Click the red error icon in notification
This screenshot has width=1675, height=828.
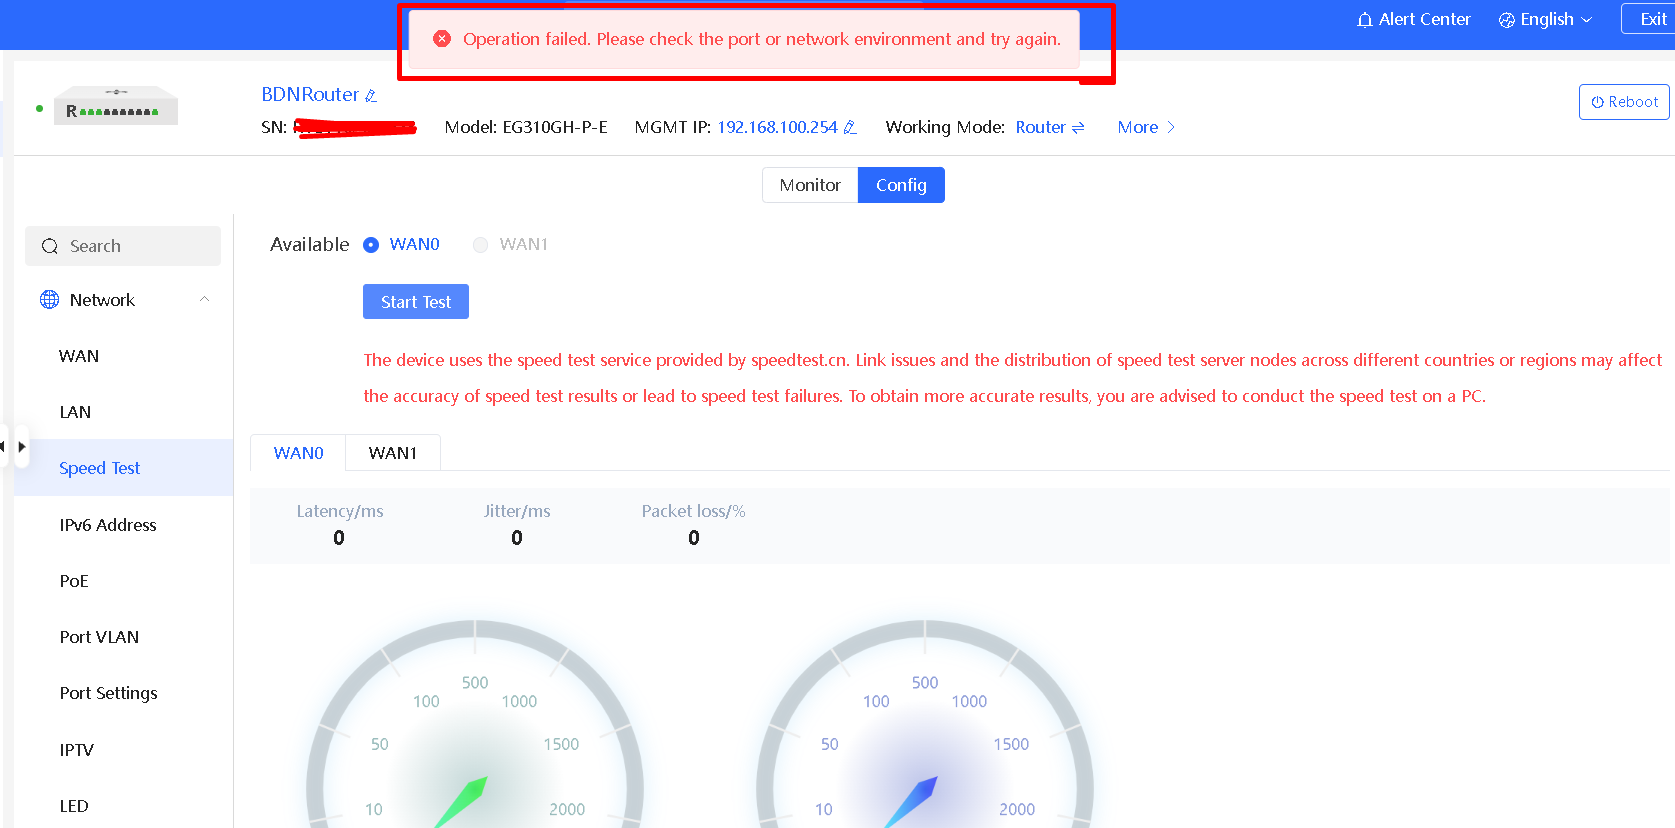click(x=442, y=39)
